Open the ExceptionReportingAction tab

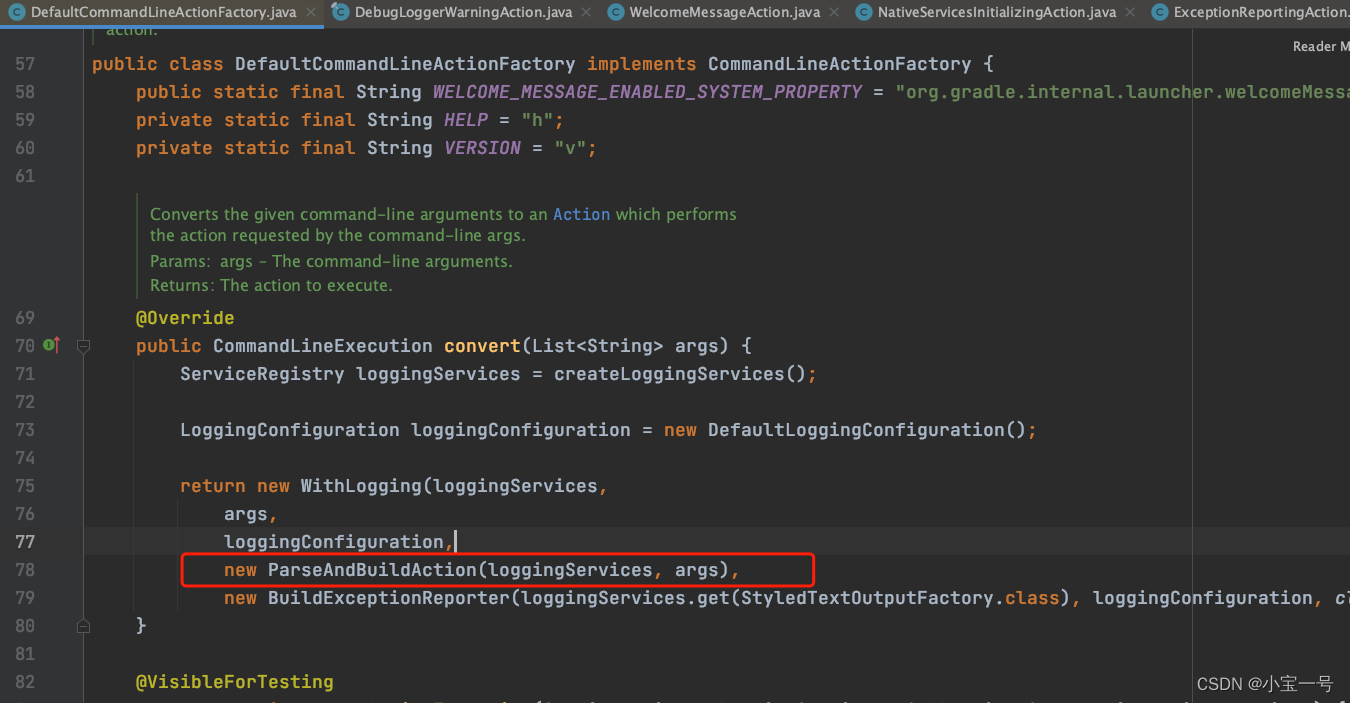[x=1248, y=13]
